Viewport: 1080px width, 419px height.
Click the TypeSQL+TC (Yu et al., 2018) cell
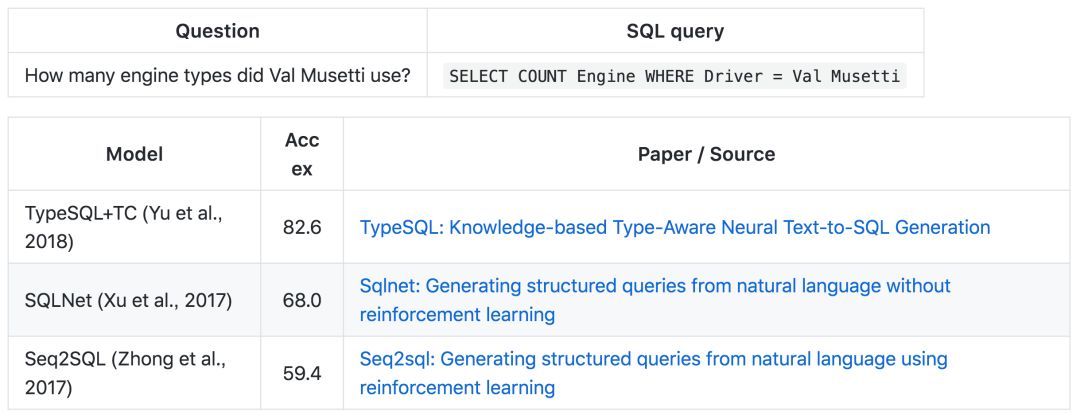click(x=134, y=227)
